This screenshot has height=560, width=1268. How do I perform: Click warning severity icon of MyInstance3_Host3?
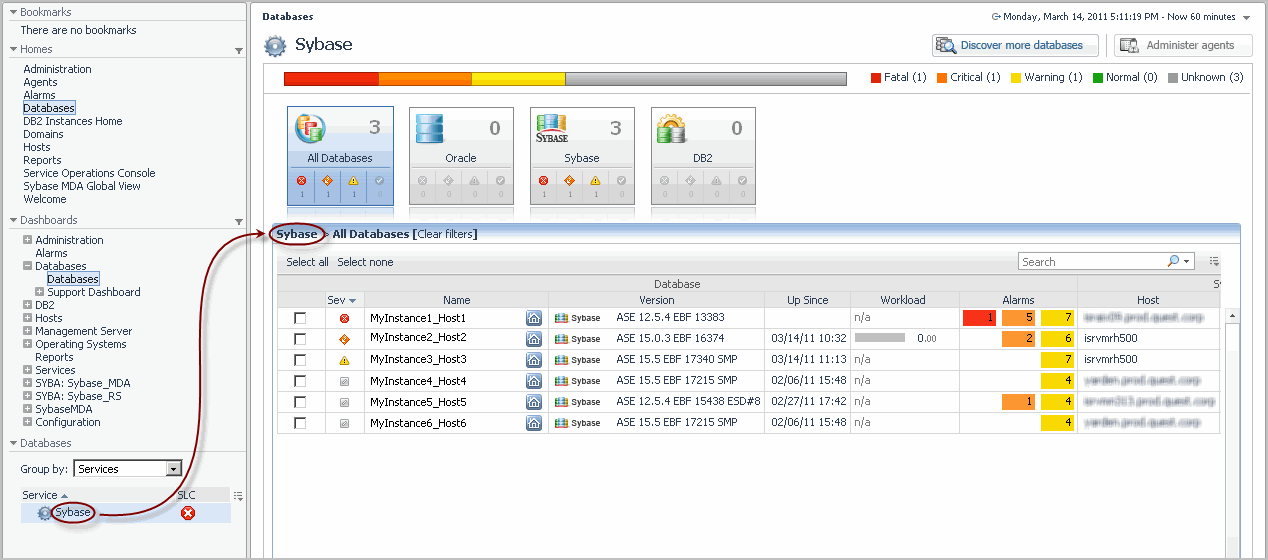(x=345, y=360)
